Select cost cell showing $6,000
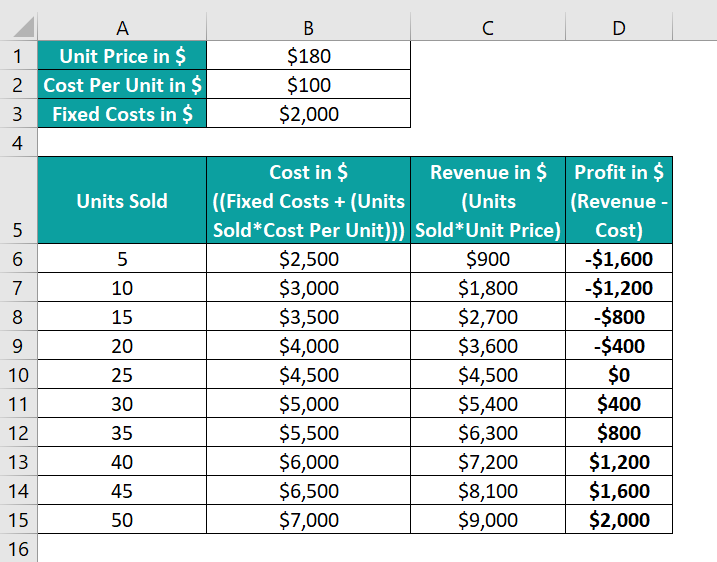 [308, 461]
